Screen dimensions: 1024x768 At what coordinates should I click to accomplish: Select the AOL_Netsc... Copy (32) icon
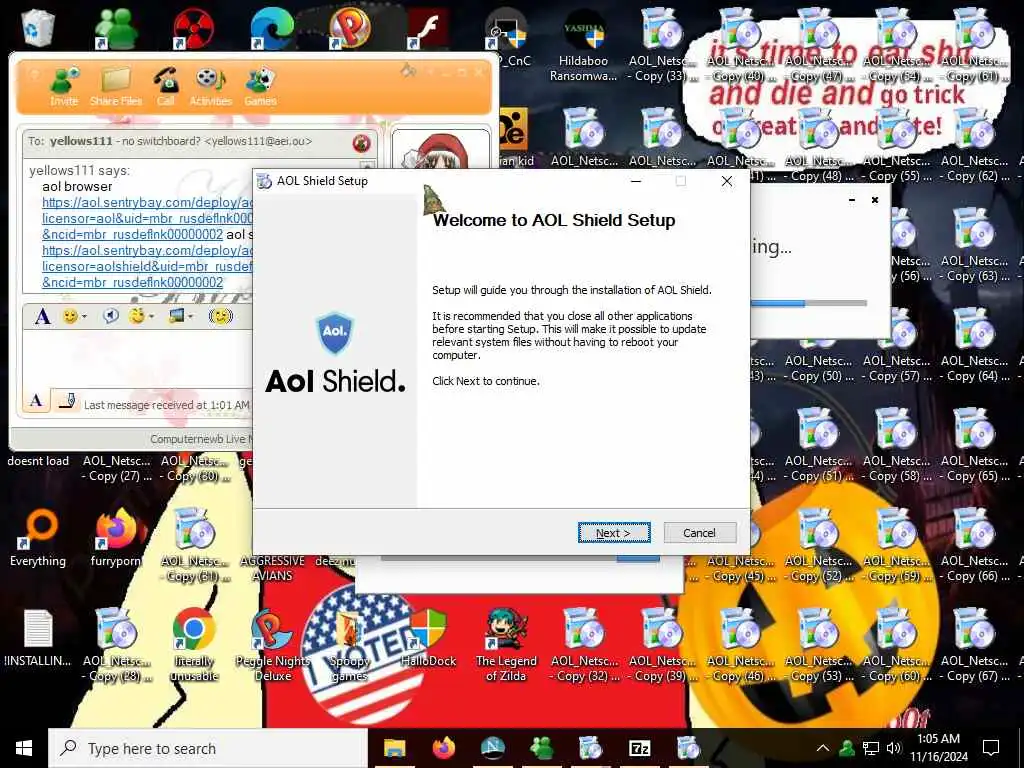pos(584,645)
